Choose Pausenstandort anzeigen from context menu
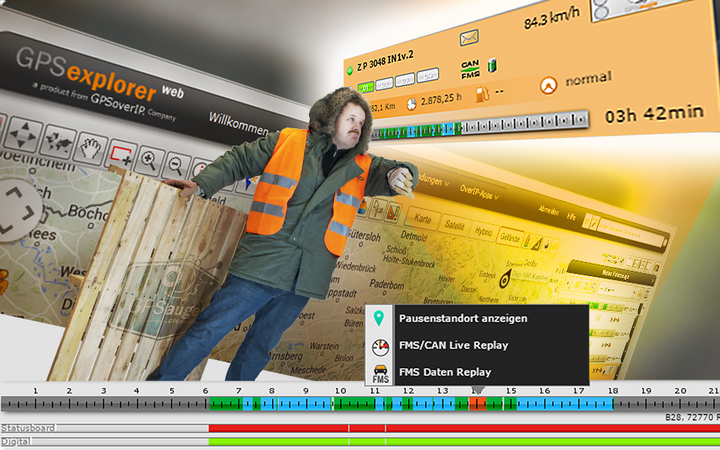The width and height of the screenshot is (720, 450). point(463,318)
